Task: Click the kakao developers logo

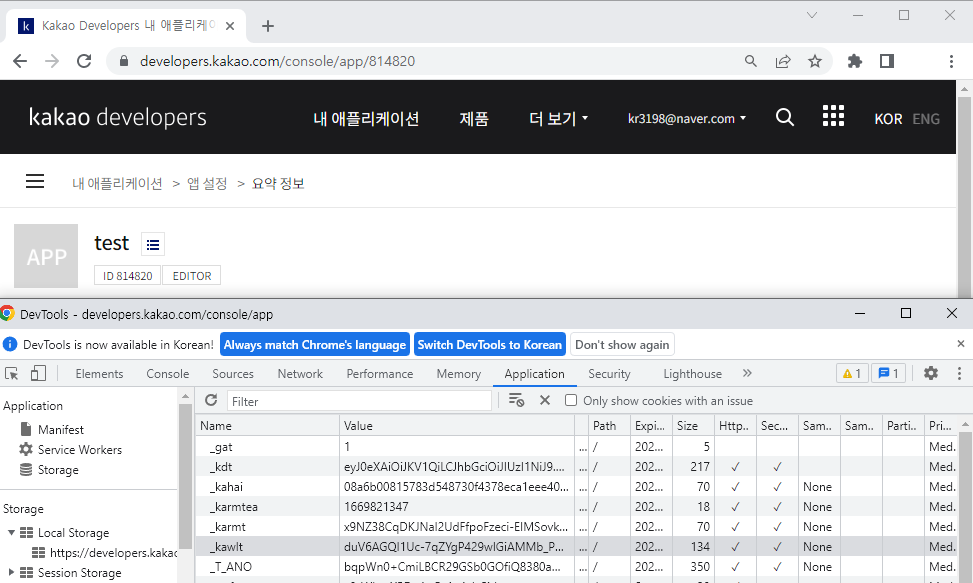Action: [x=118, y=117]
